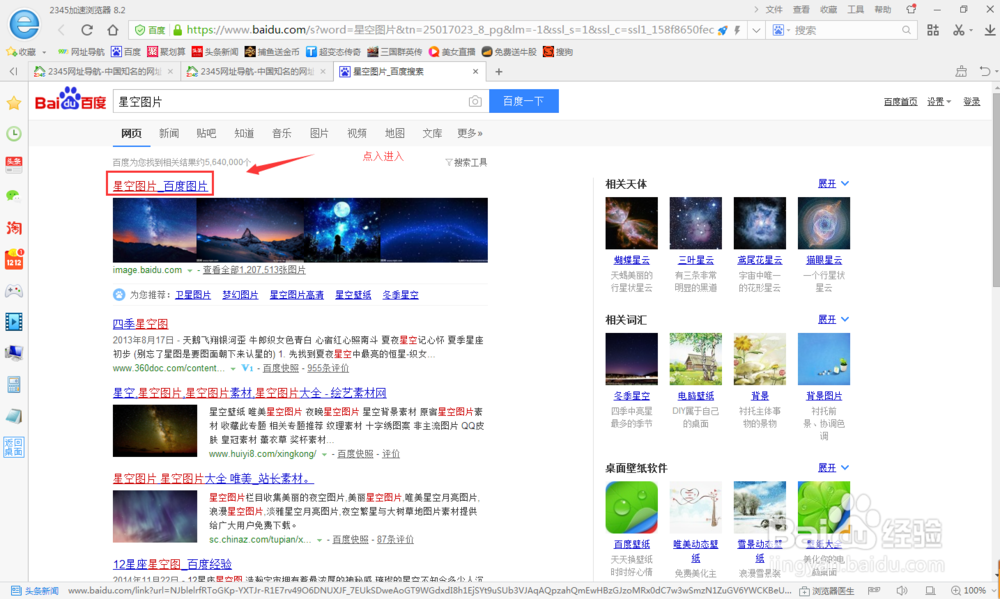Viewport: 1000px width, 599px height.
Task: Open the app grid extensions icon
Action: (x=933, y=30)
